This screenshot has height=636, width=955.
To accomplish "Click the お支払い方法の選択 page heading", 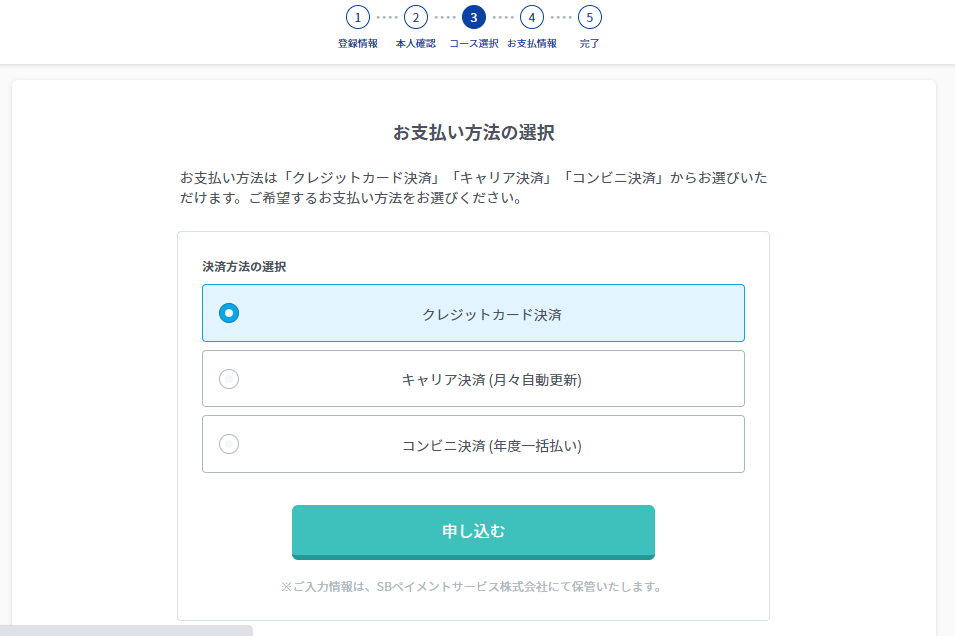I will tap(473, 133).
